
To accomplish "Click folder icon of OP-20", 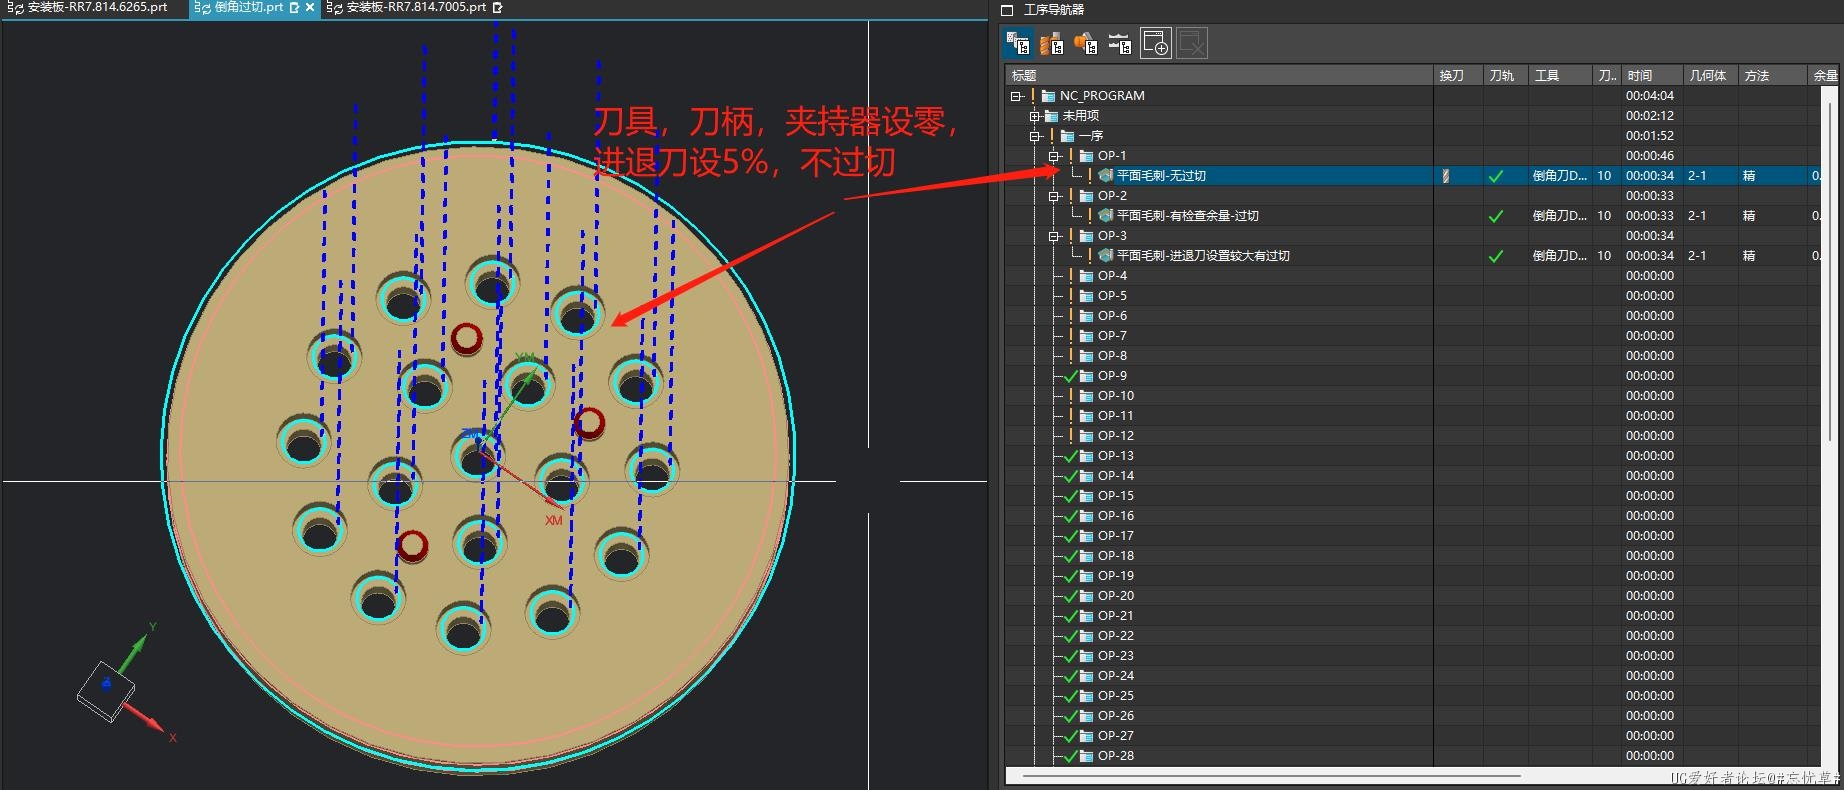I will click(1086, 596).
